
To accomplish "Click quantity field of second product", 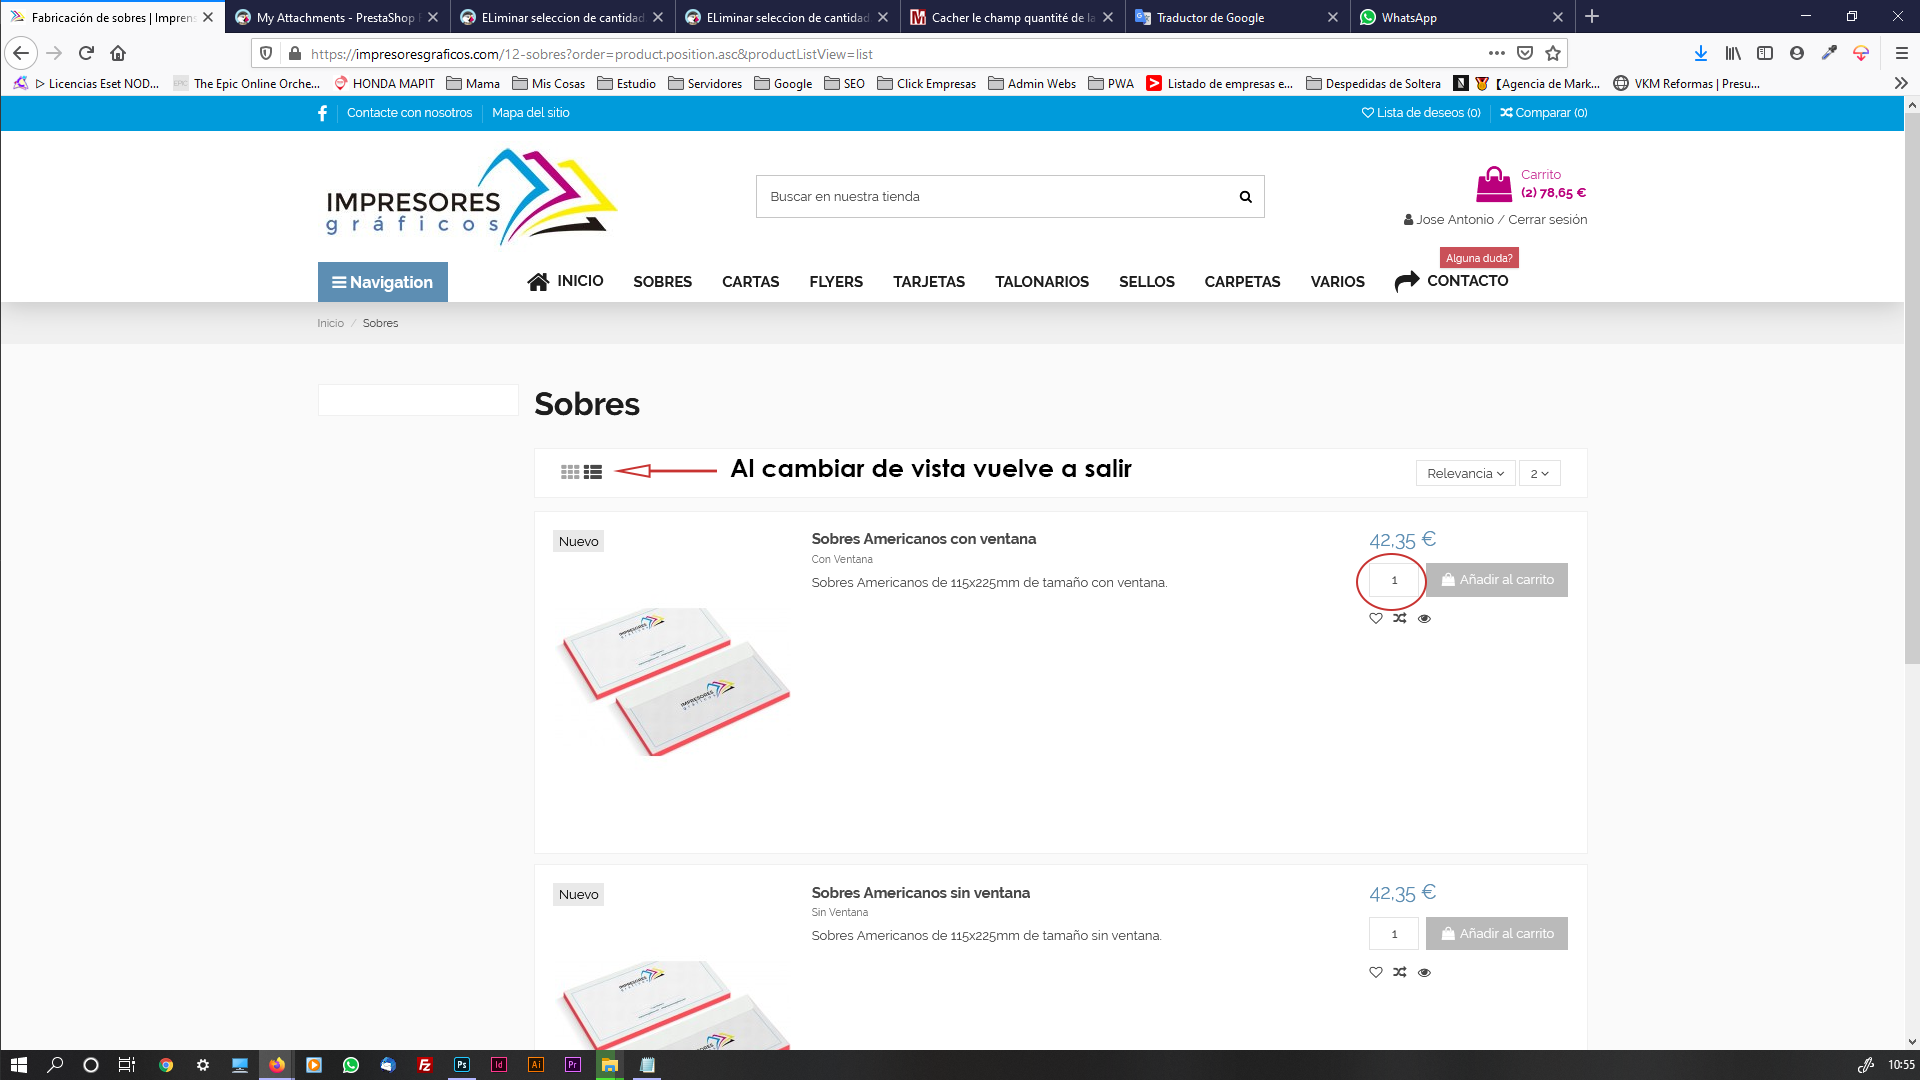I will pos(1393,934).
